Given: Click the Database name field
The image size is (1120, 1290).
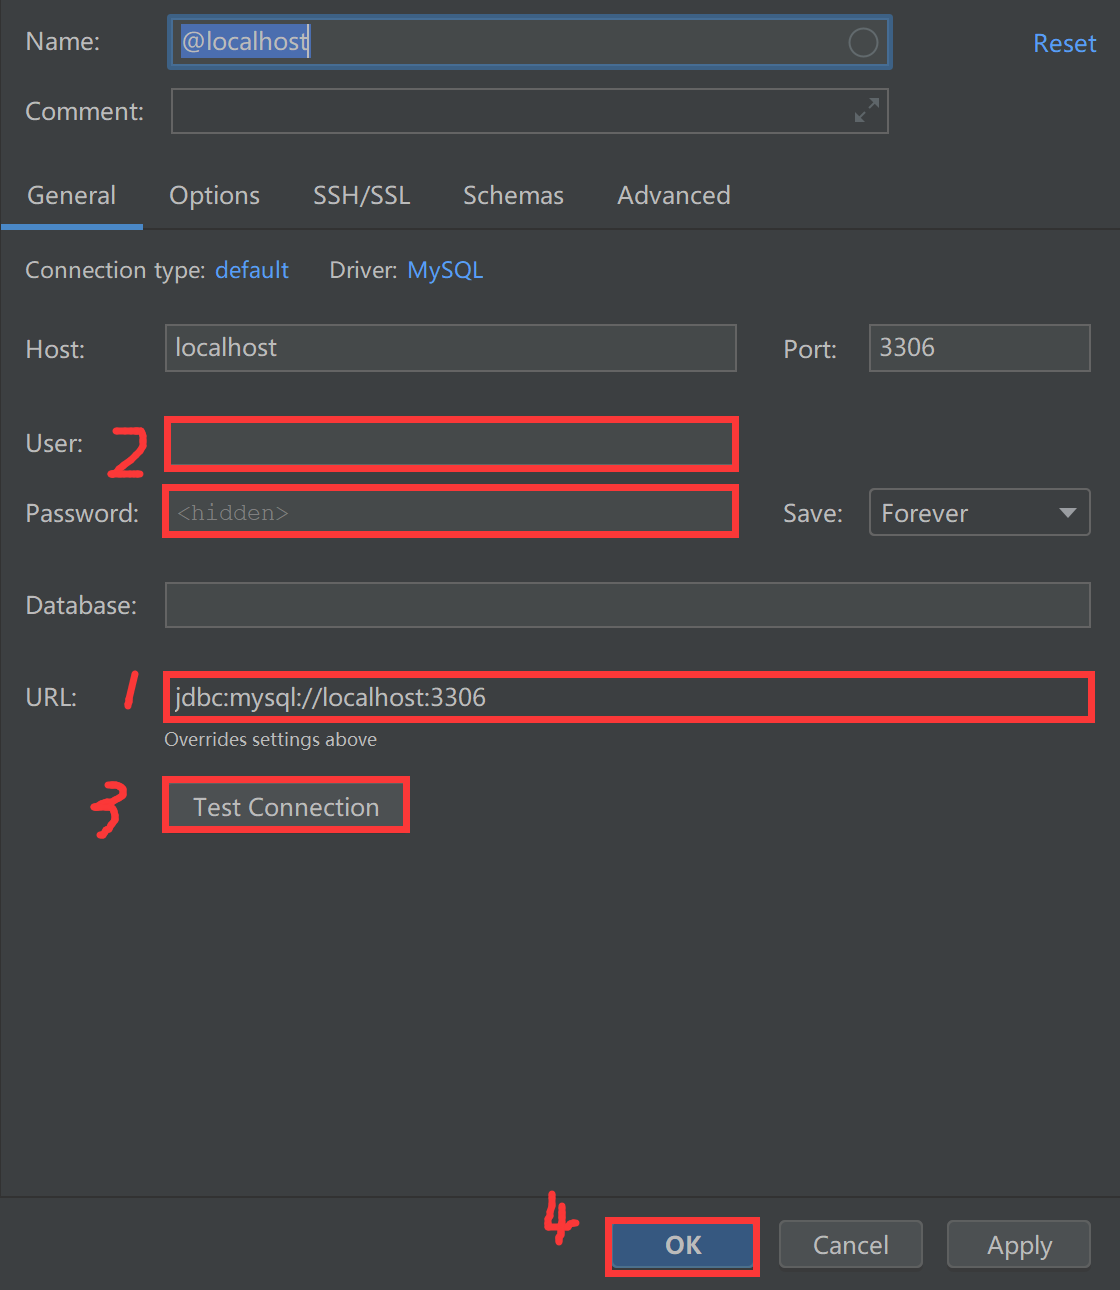Looking at the screenshot, I should [x=627, y=604].
